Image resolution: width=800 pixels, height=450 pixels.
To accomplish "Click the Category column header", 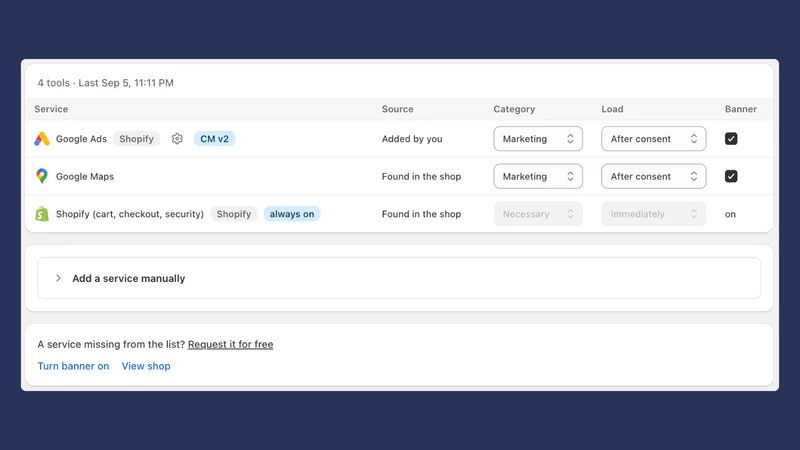I will click(x=514, y=109).
